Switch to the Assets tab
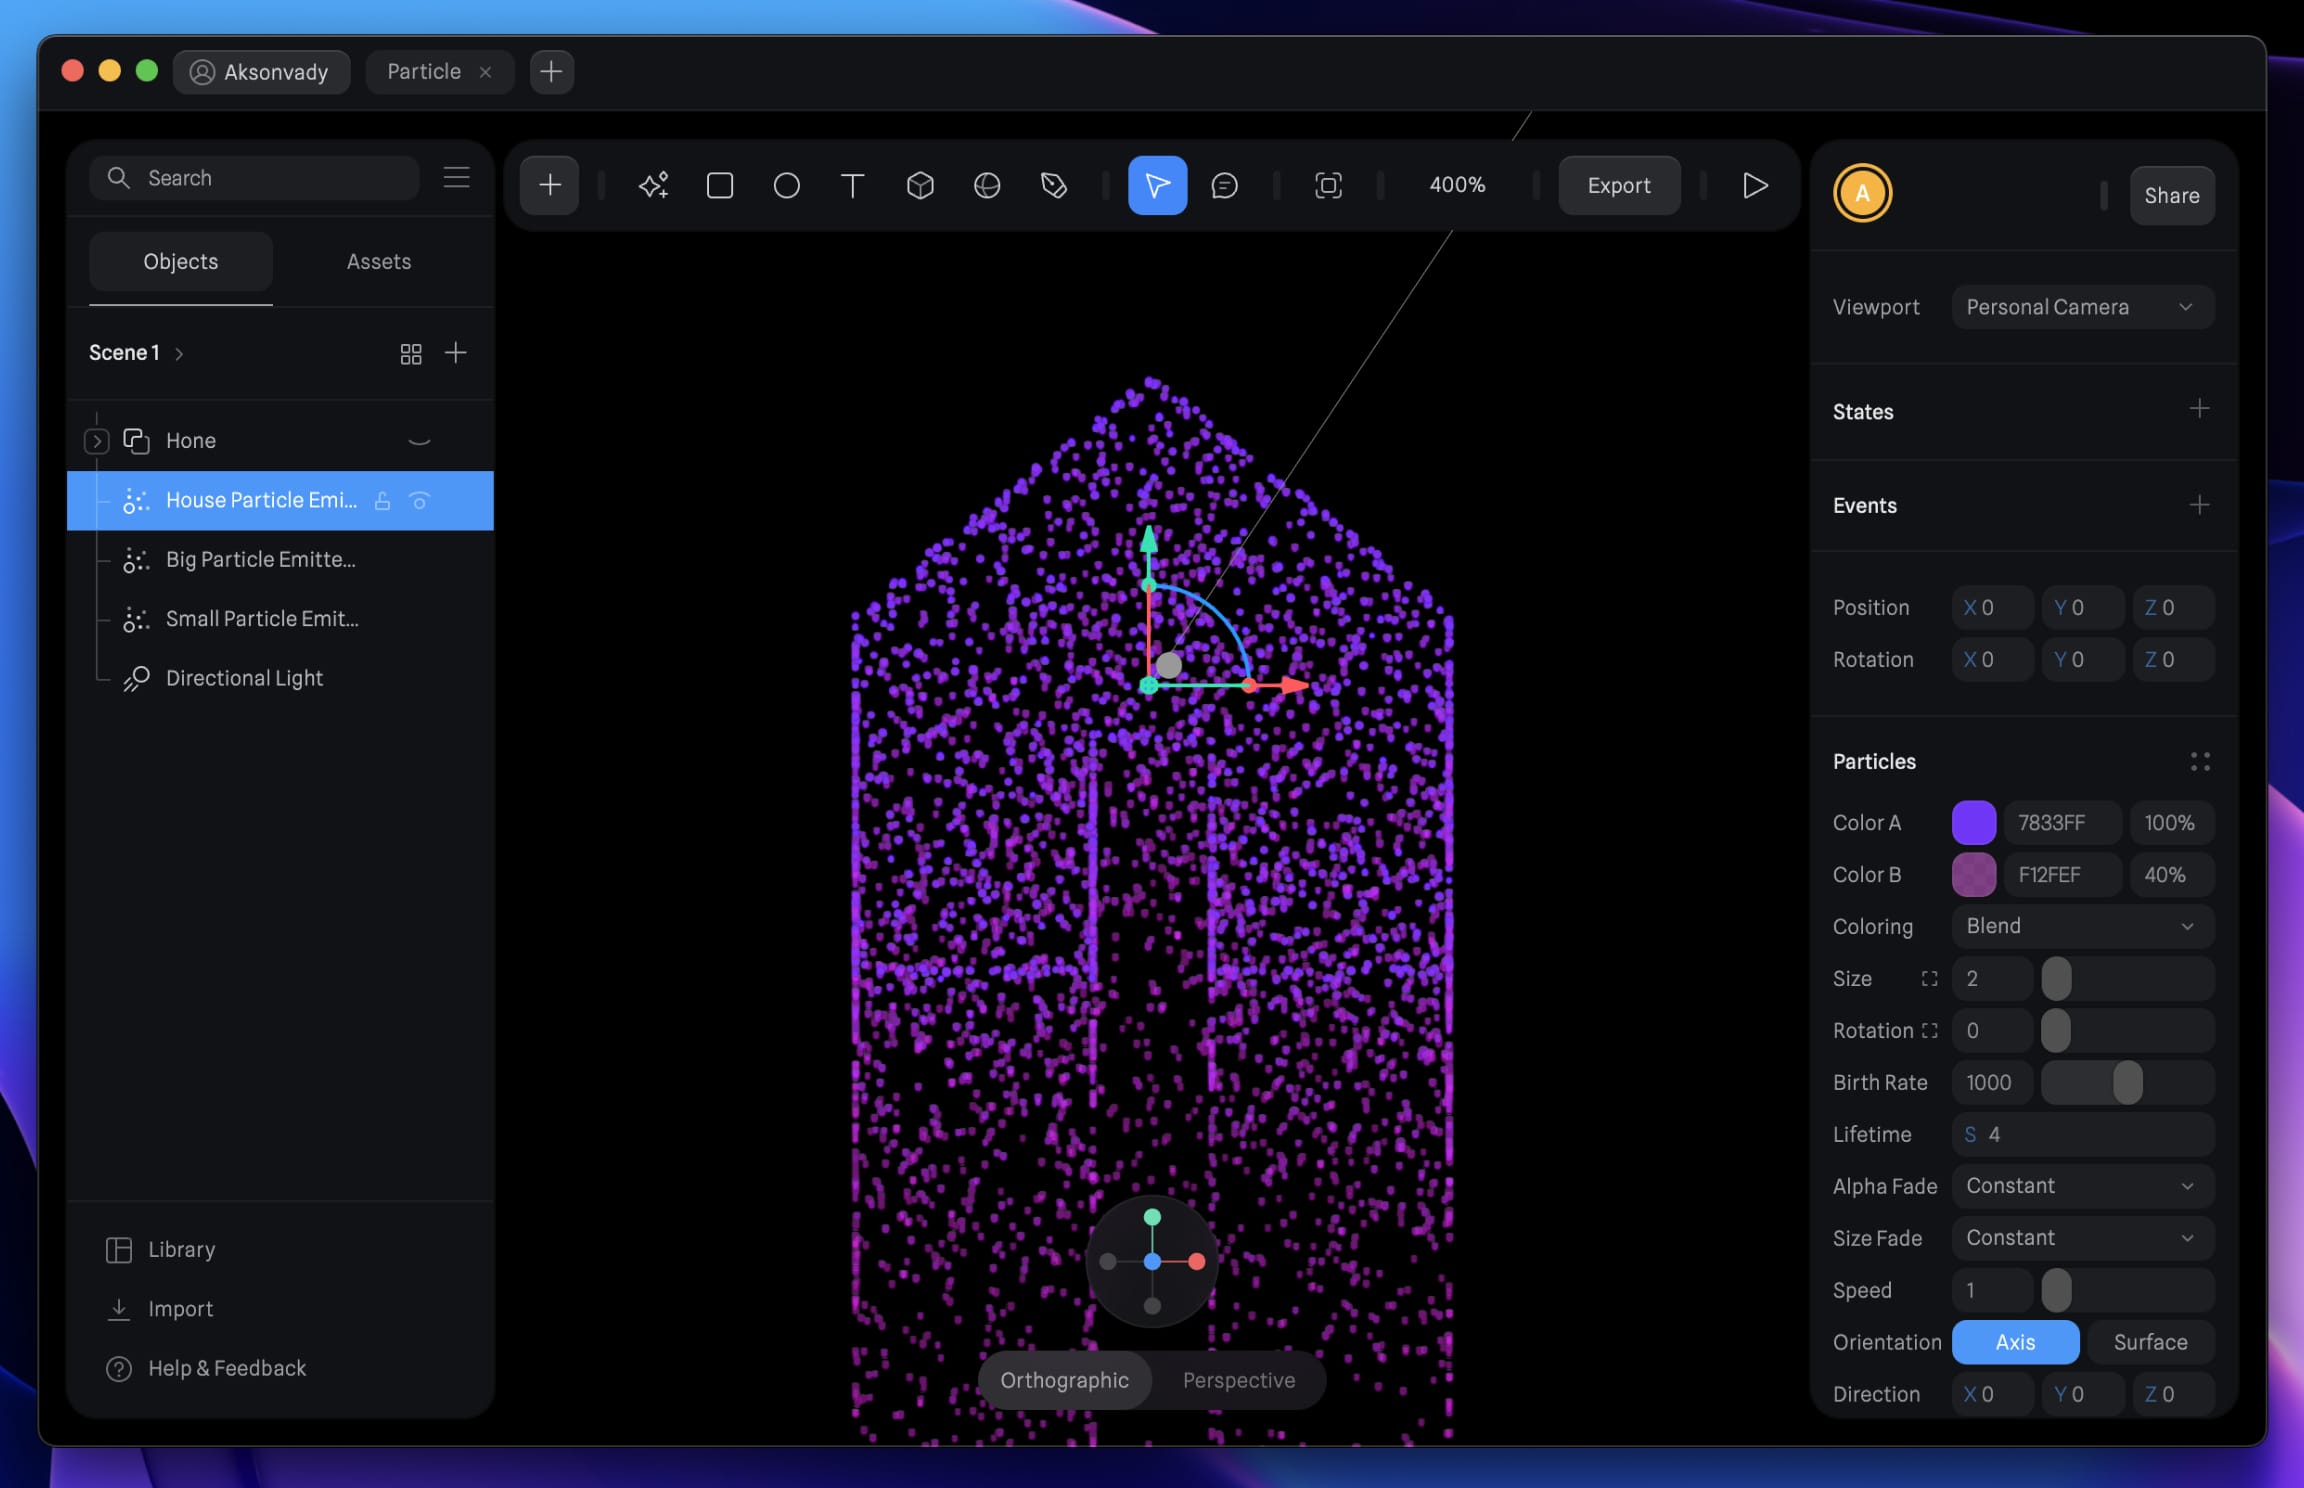Screen dimensions: 2304x1488 tap(379, 261)
